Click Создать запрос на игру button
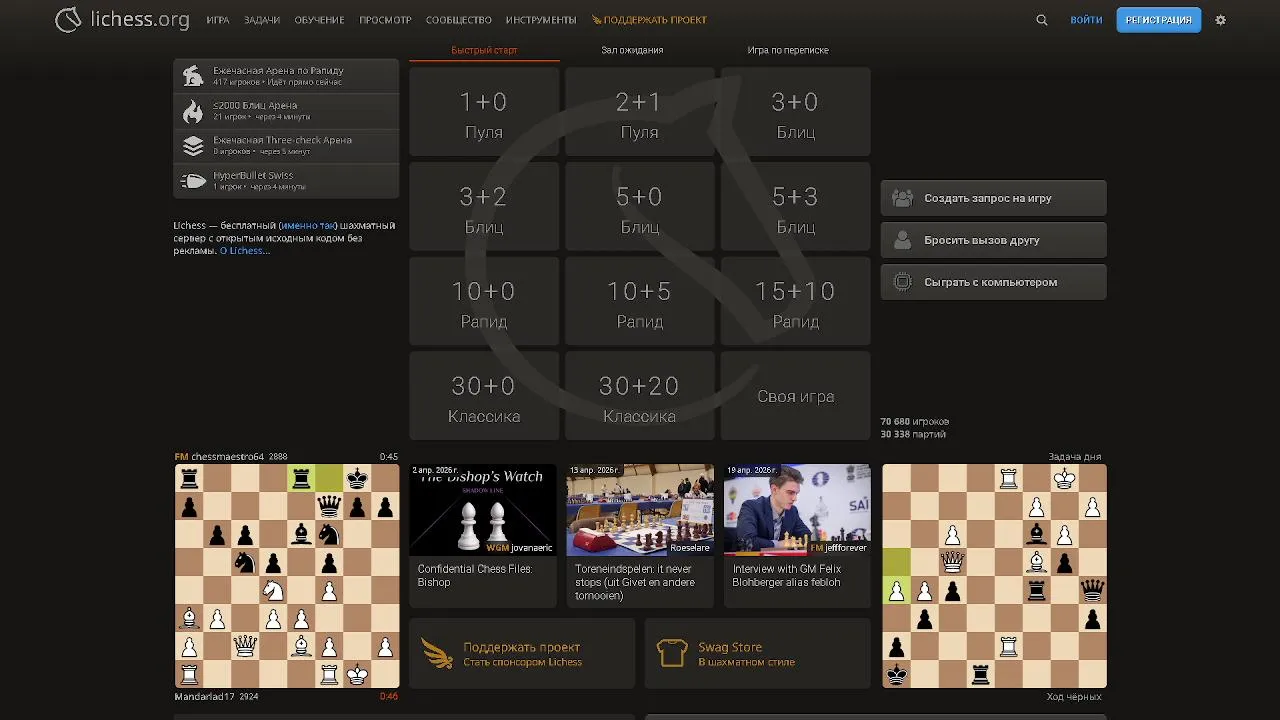 994,198
